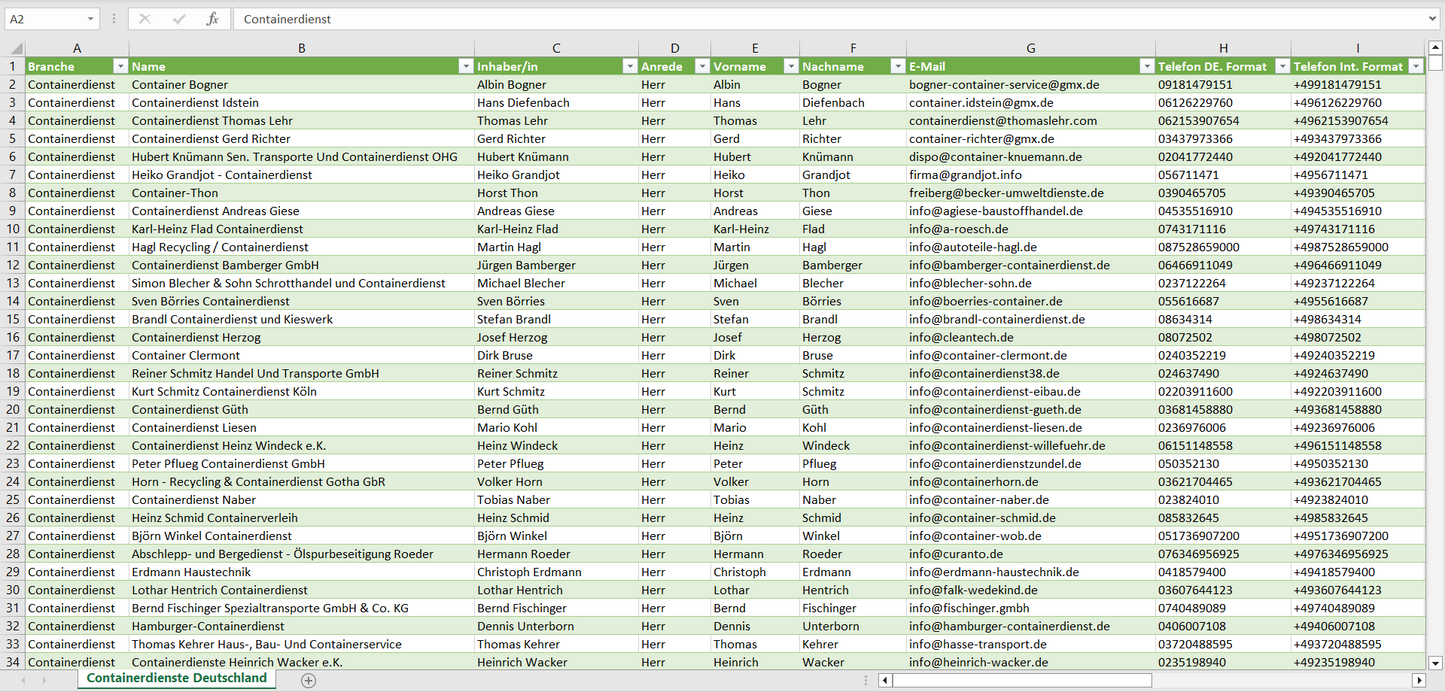Image resolution: width=1445 pixels, height=692 pixels.
Task: Open the Branche column filter dropdown
Action: (x=121, y=67)
